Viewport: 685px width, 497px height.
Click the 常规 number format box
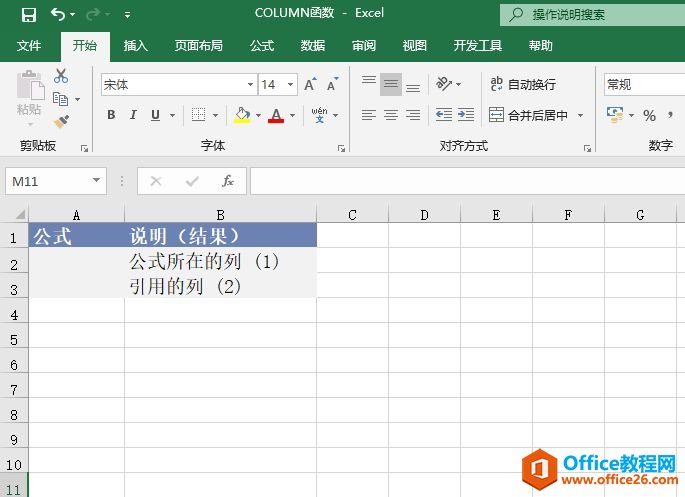coord(644,84)
